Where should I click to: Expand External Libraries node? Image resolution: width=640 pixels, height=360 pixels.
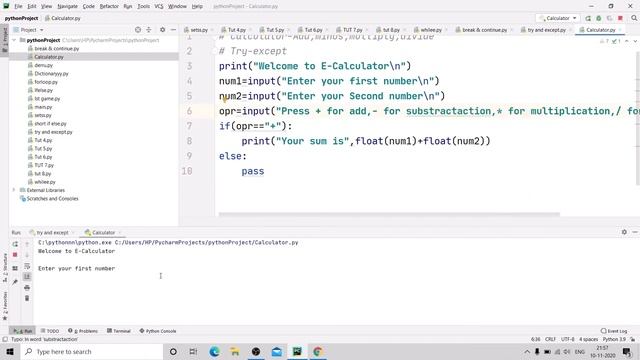(x=14, y=190)
